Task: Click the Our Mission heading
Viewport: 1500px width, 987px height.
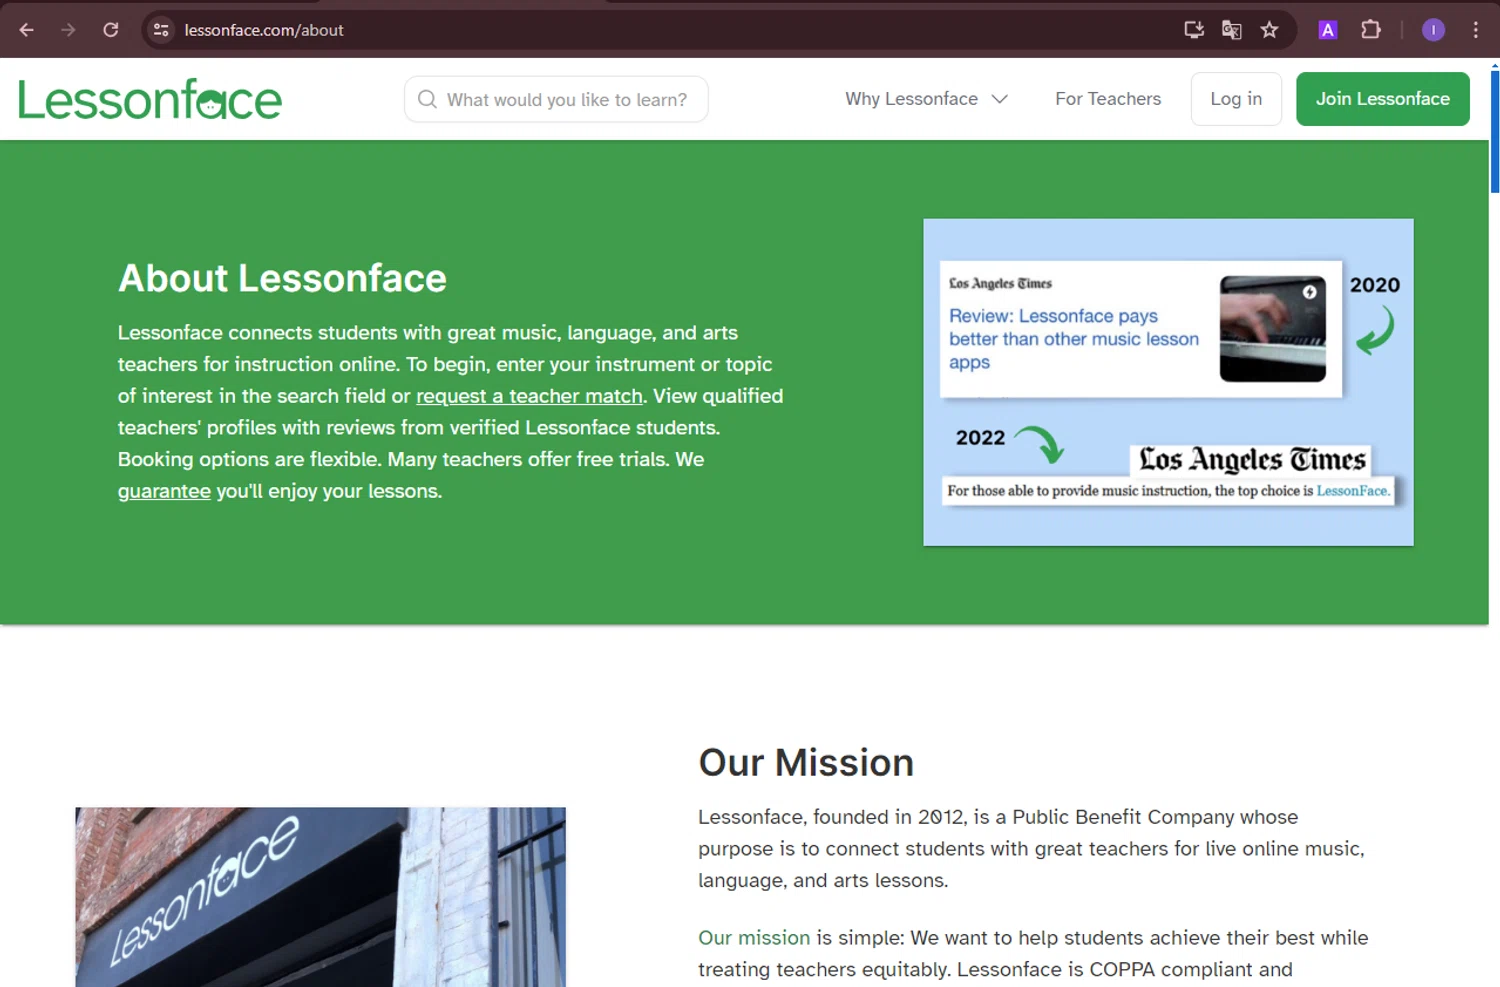Action: (x=806, y=763)
